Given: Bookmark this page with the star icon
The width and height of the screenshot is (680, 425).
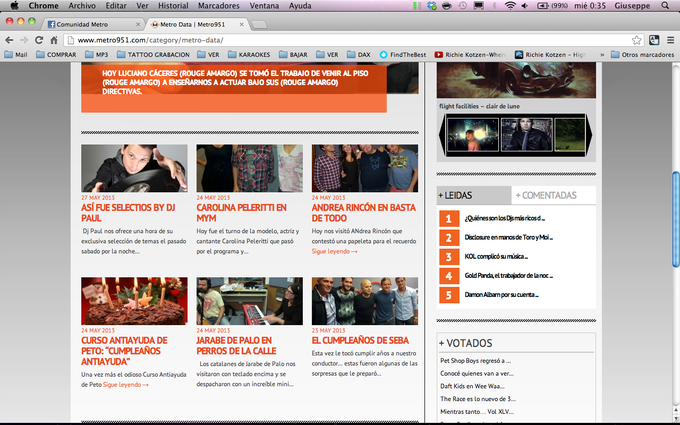Looking at the screenshot, I should tap(636, 40).
